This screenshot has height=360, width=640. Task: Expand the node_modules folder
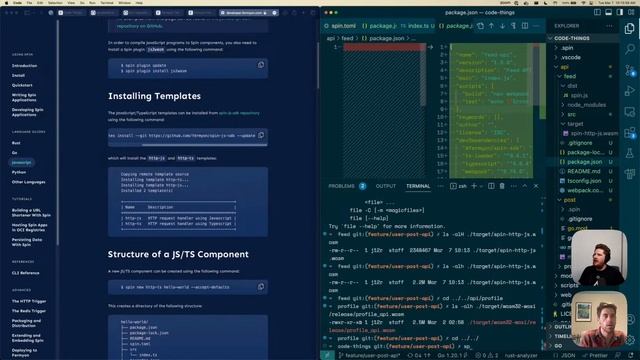tap(563, 105)
